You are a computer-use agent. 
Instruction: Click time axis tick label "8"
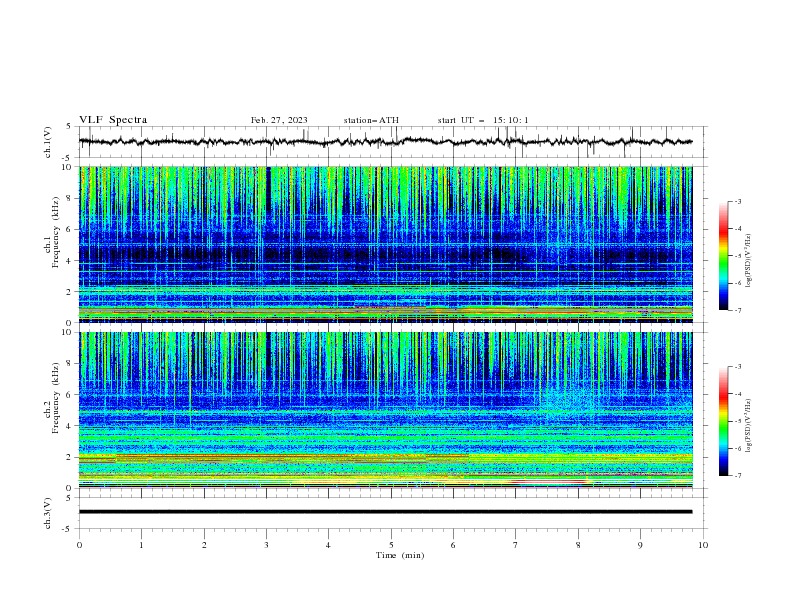click(578, 545)
